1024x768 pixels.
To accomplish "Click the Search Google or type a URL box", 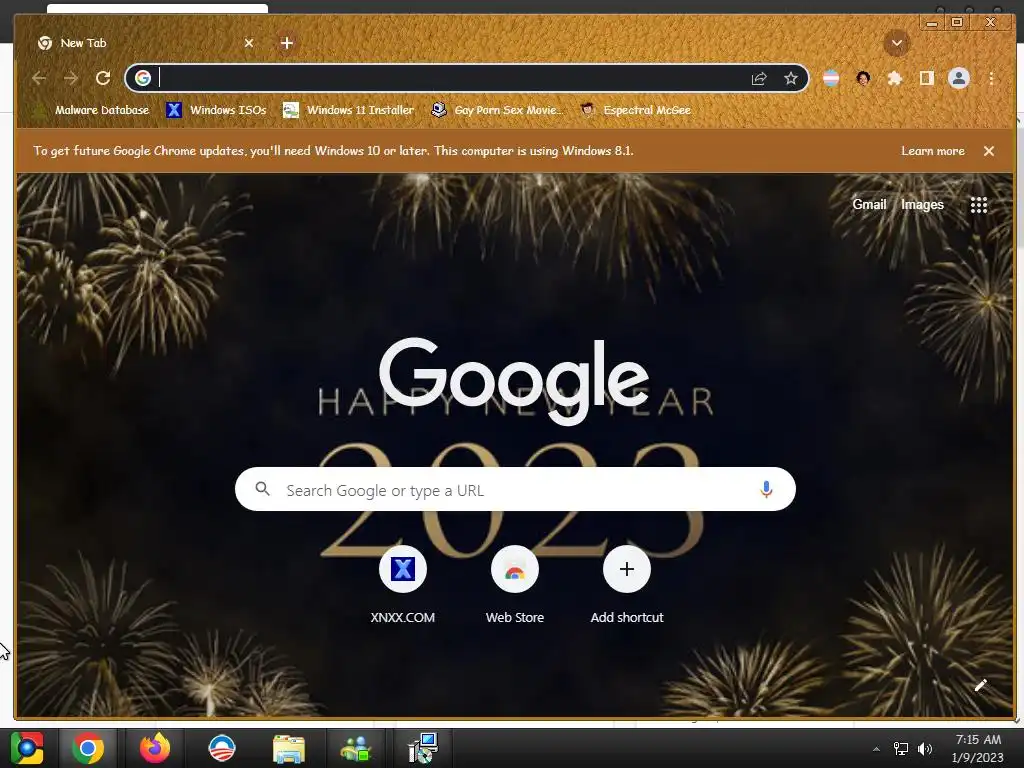I will pos(515,489).
